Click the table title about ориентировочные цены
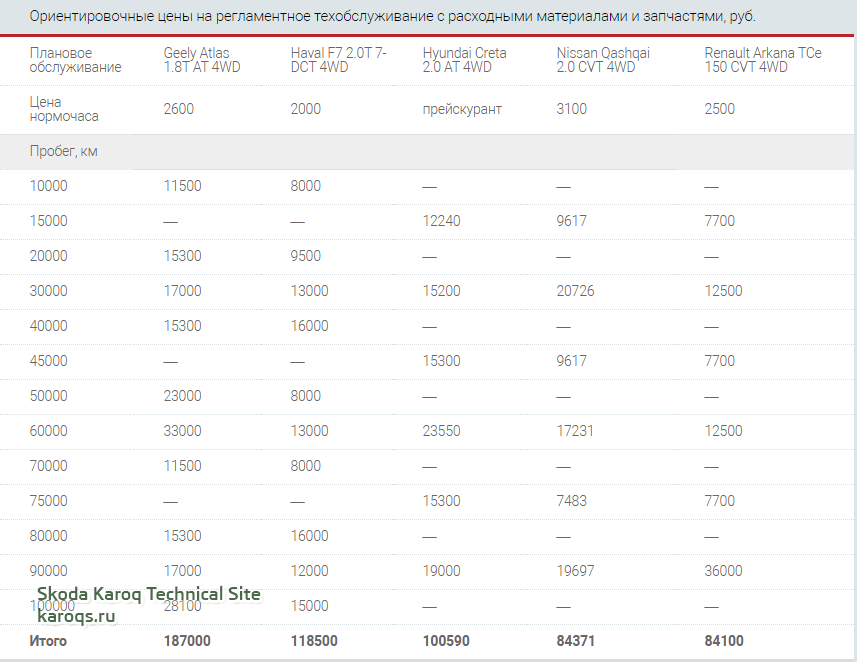 [x=392, y=16]
